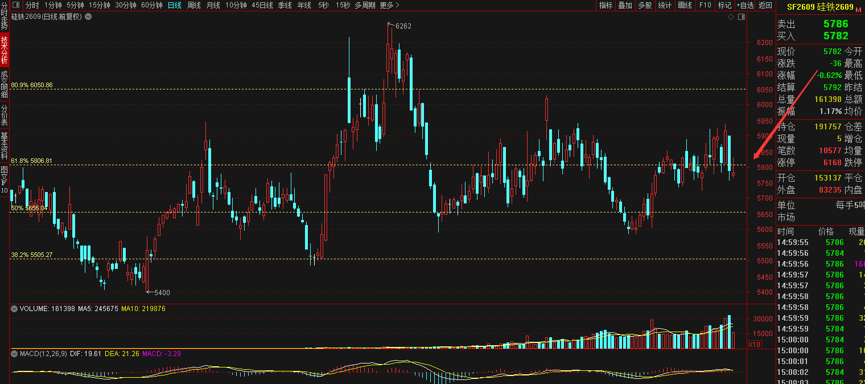Click the layout toggle icon before 分时
This screenshot has height=384, width=865.
[x=17, y=5]
